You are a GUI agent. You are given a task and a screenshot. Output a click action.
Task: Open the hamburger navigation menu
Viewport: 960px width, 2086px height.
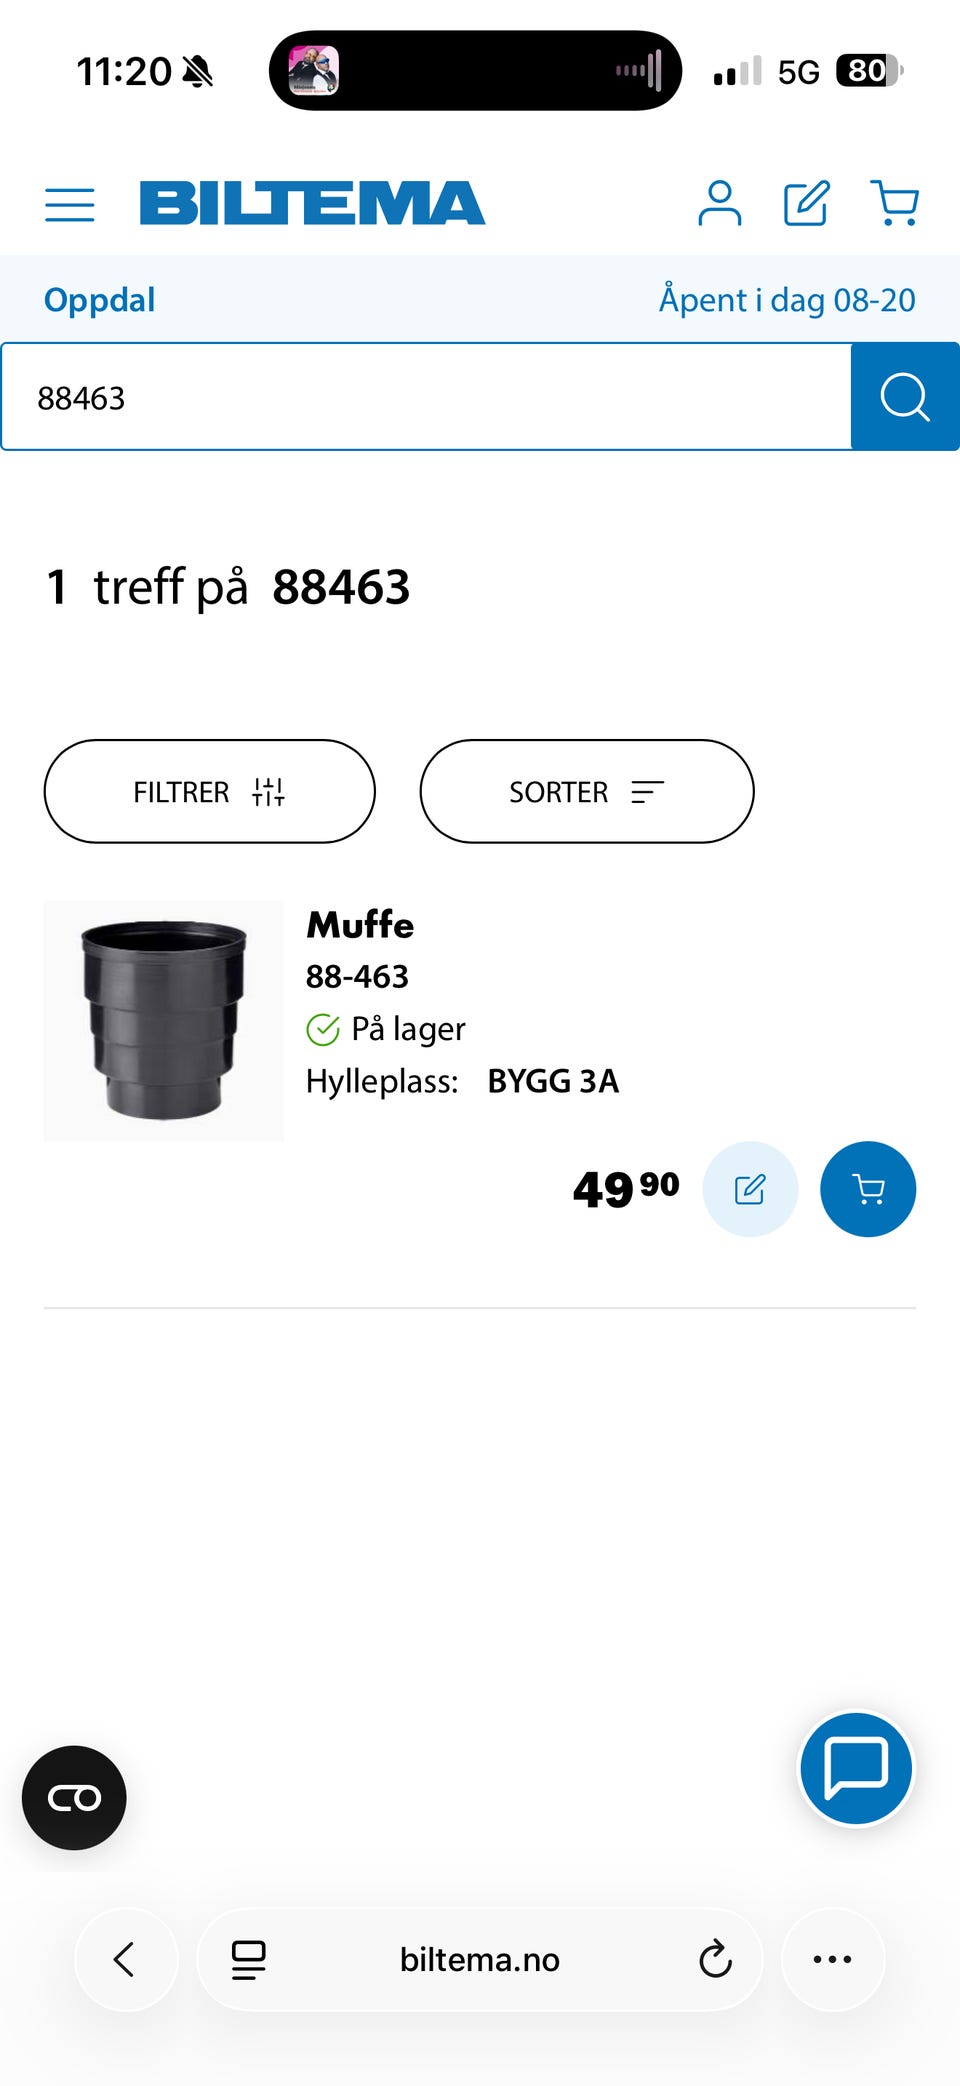click(70, 204)
